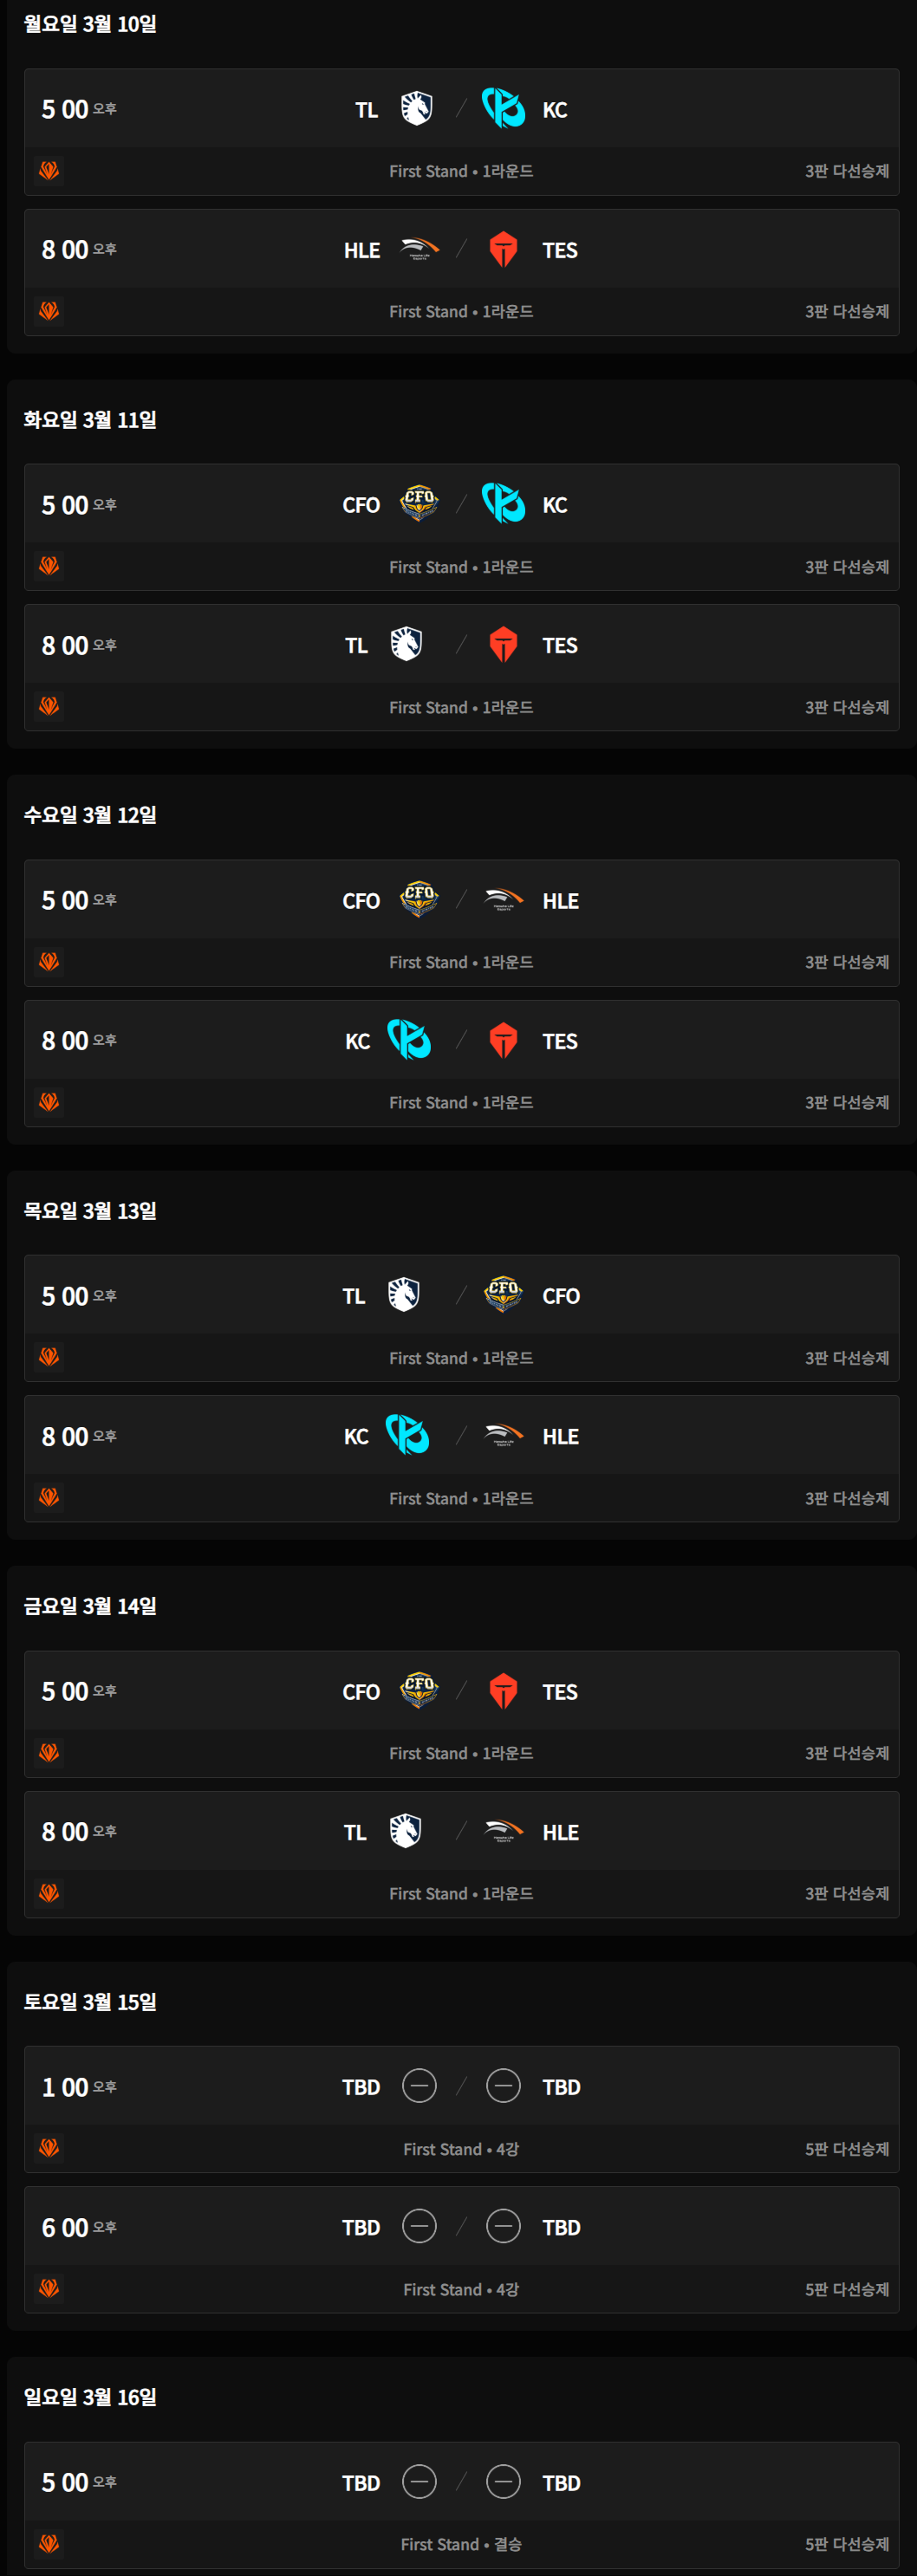
Task: Click CFO logo in March 13 5:00 match
Action: tap(503, 1294)
